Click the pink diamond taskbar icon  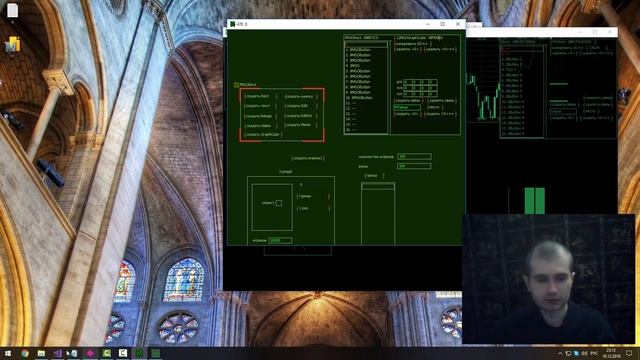click(x=90, y=353)
